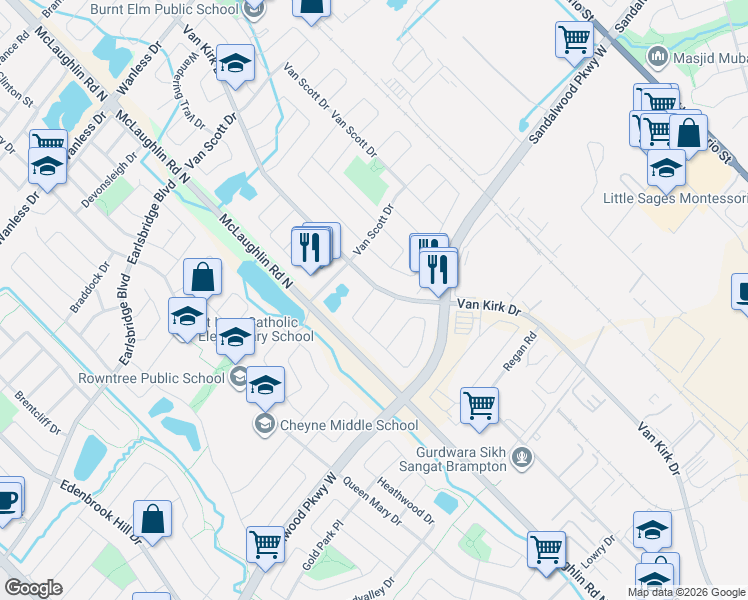Click the Lowry Dr street label
Screen dimensions: 748x600
pos(598,551)
